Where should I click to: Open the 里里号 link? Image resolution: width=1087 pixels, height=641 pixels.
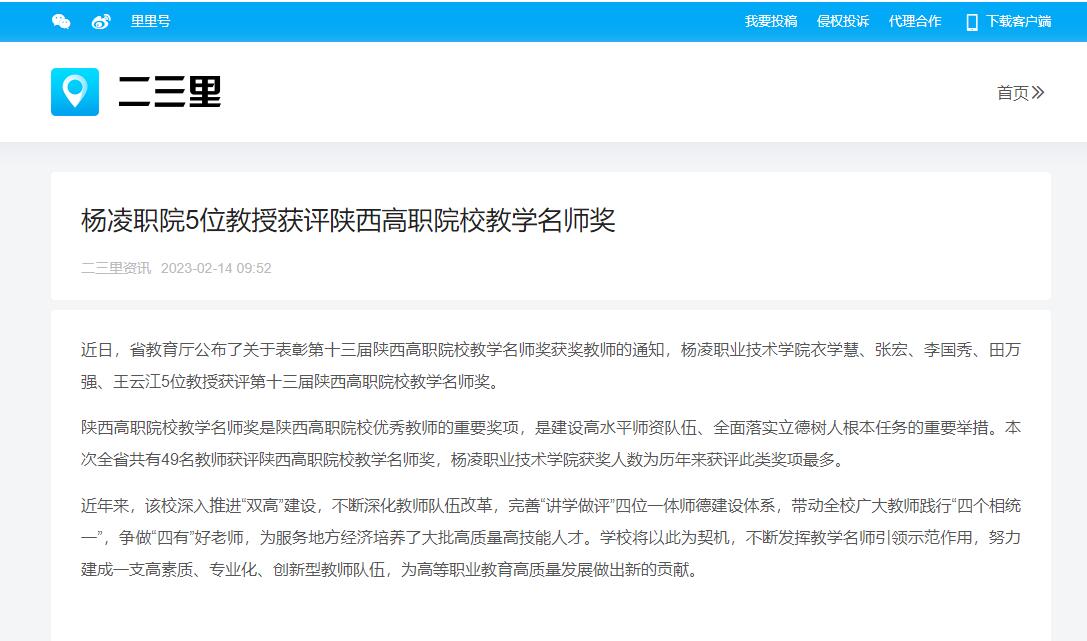150,21
